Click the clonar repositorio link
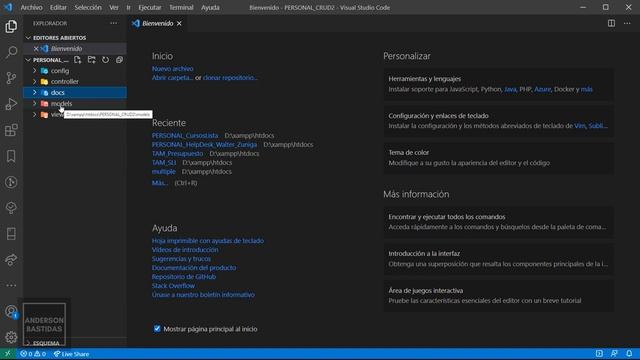Screen dimensions: 640x360 (230, 78)
